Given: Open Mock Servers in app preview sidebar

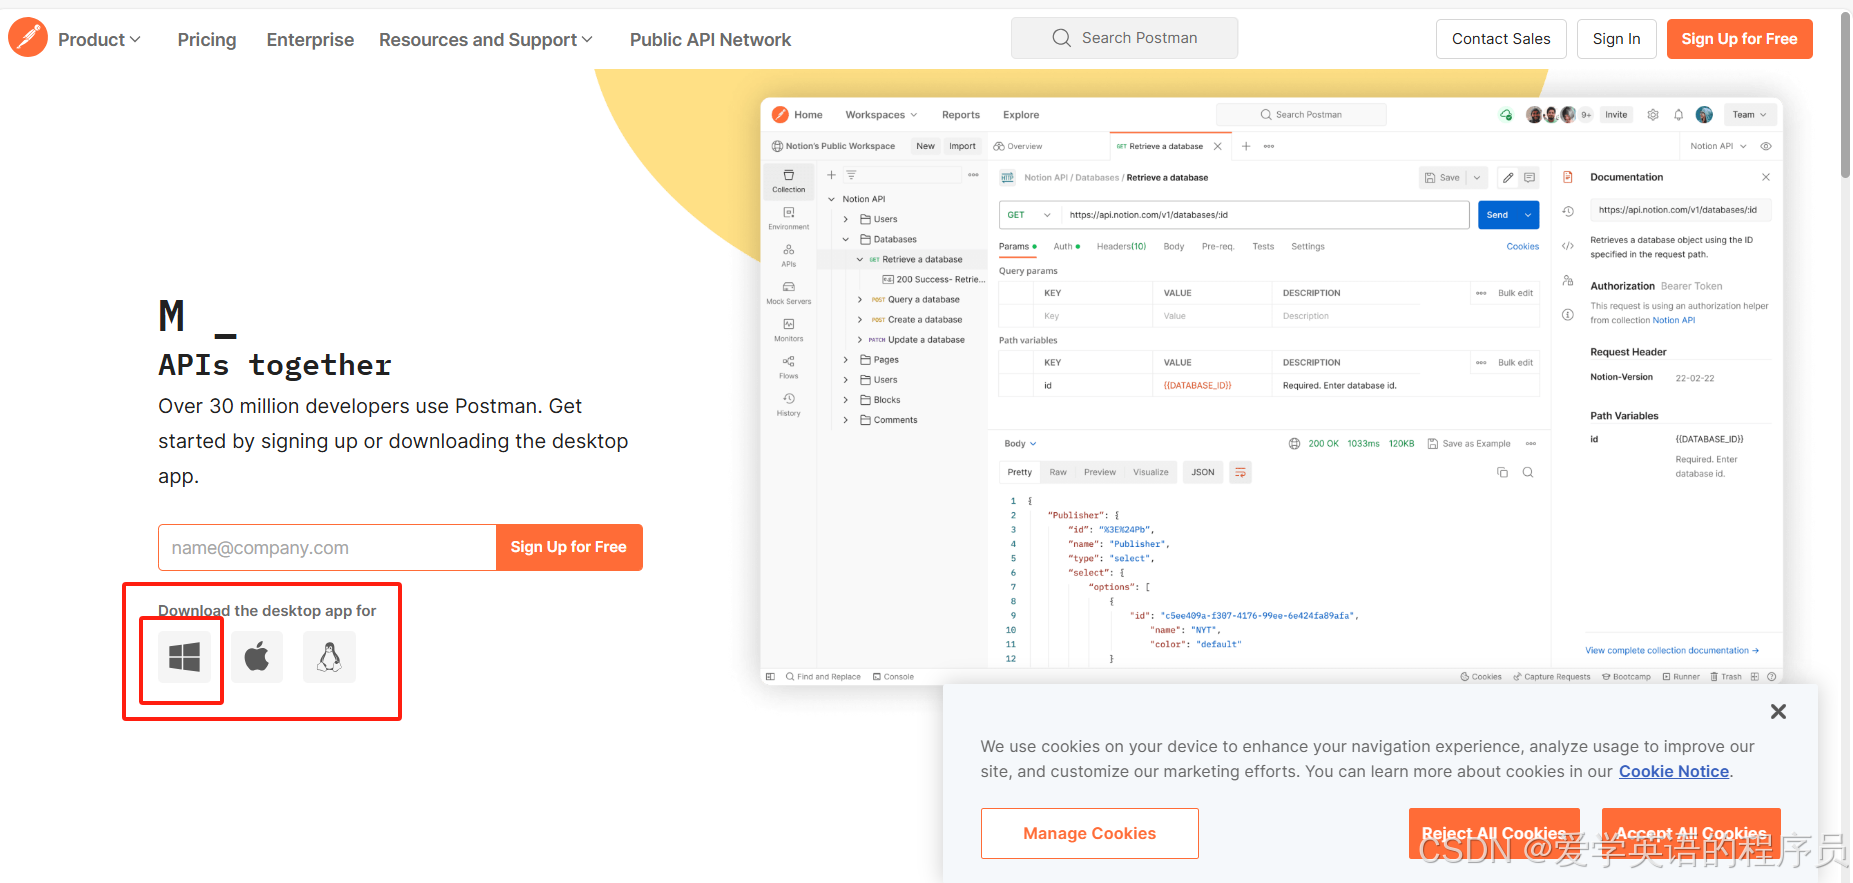Looking at the screenshot, I should click(x=789, y=292).
